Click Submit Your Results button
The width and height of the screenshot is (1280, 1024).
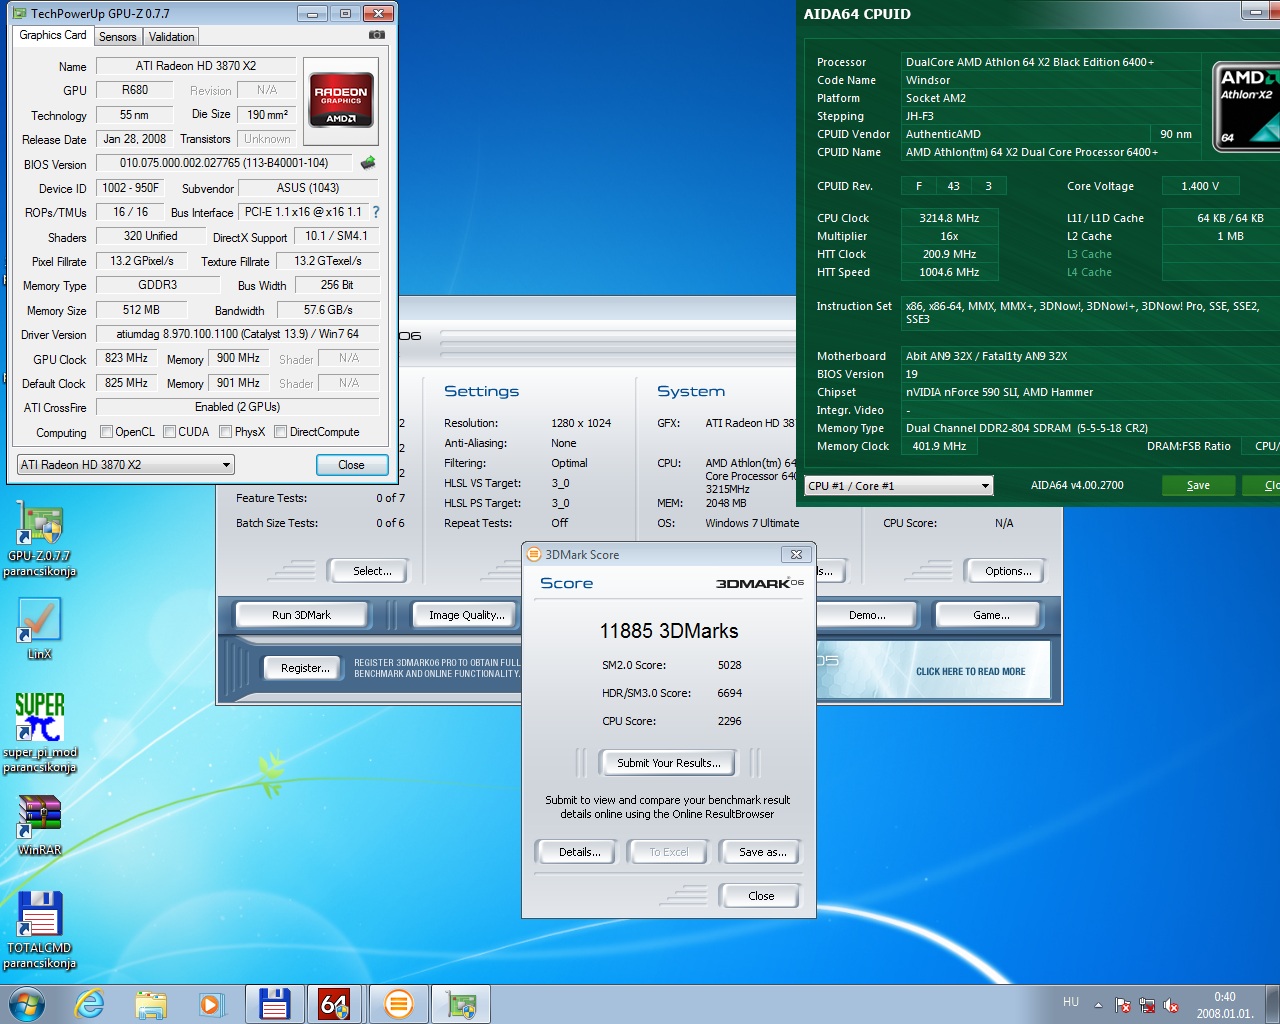[668, 763]
